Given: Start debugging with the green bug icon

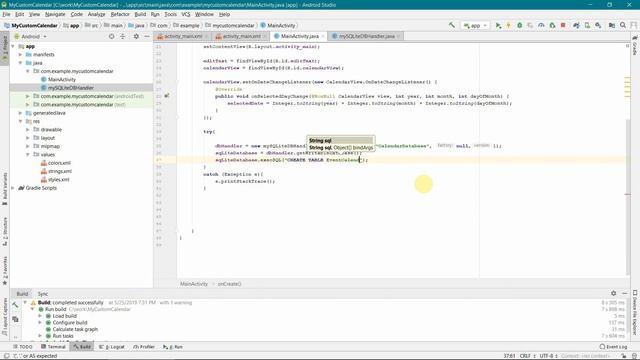Looking at the screenshot, I should 520,25.
